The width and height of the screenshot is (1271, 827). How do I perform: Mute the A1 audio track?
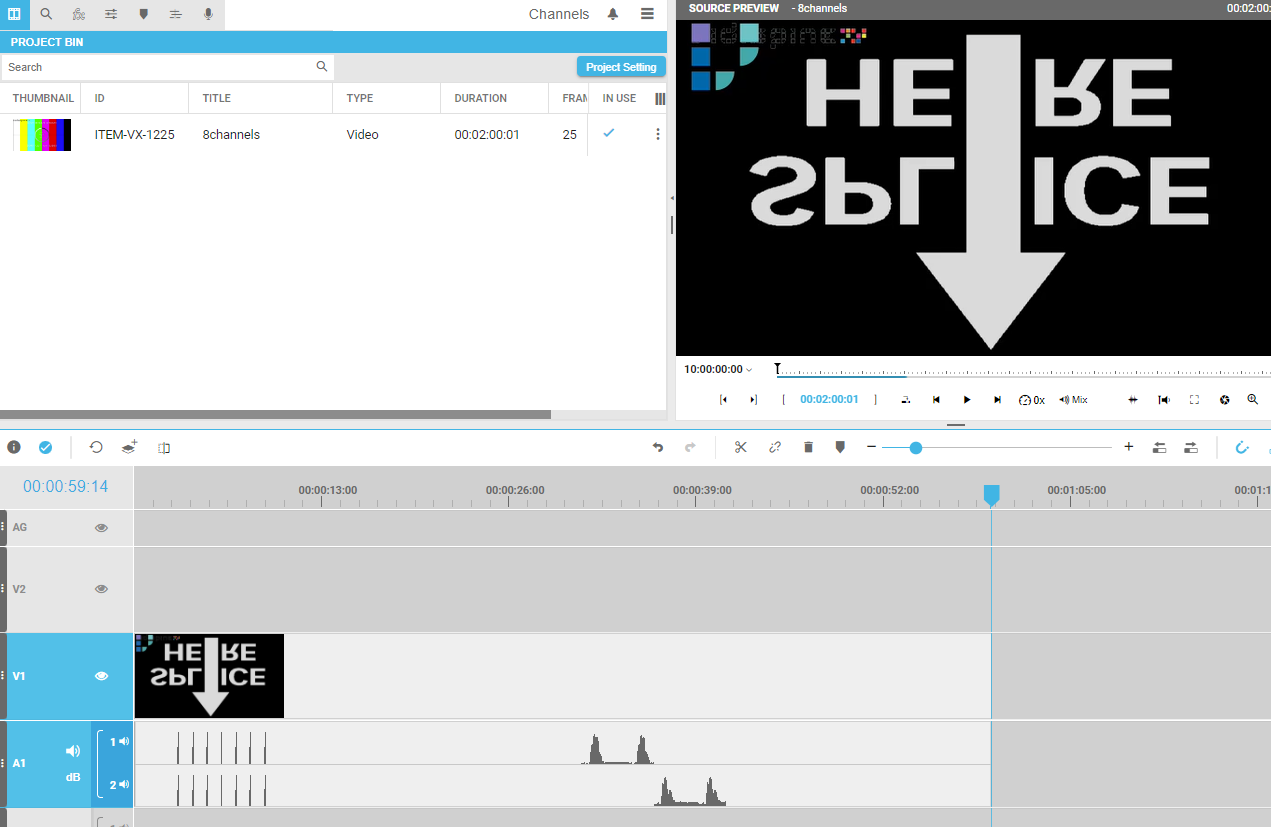[73, 751]
